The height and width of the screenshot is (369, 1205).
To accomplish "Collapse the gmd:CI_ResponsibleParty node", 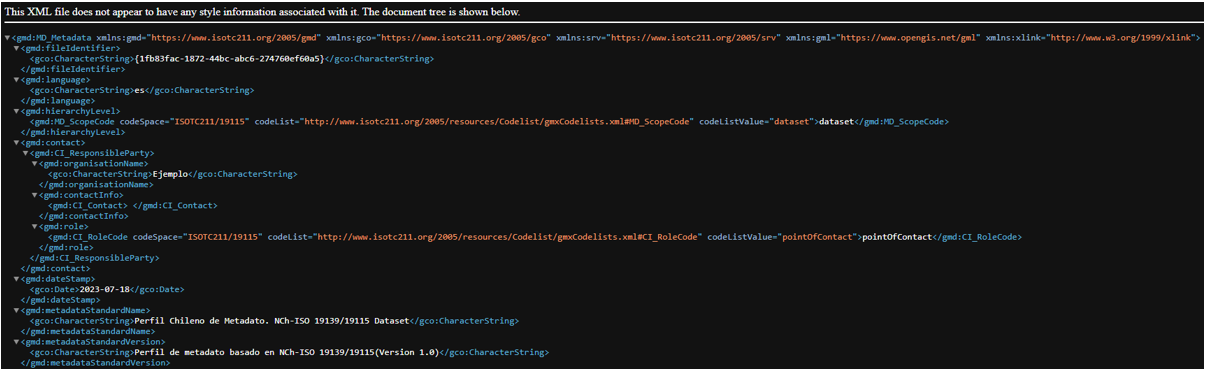I will pyautogui.click(x=24, y=152).
